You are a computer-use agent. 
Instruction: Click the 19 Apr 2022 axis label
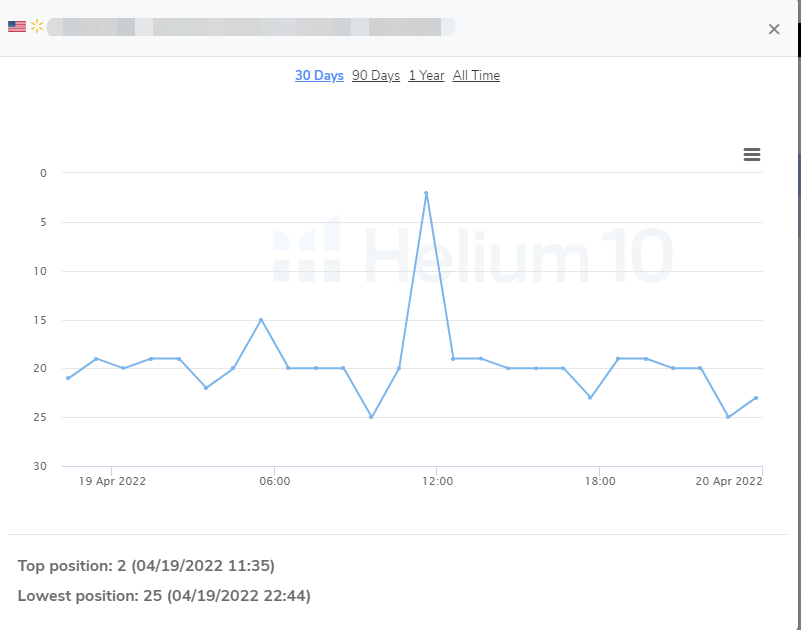(x=112, y=481)
